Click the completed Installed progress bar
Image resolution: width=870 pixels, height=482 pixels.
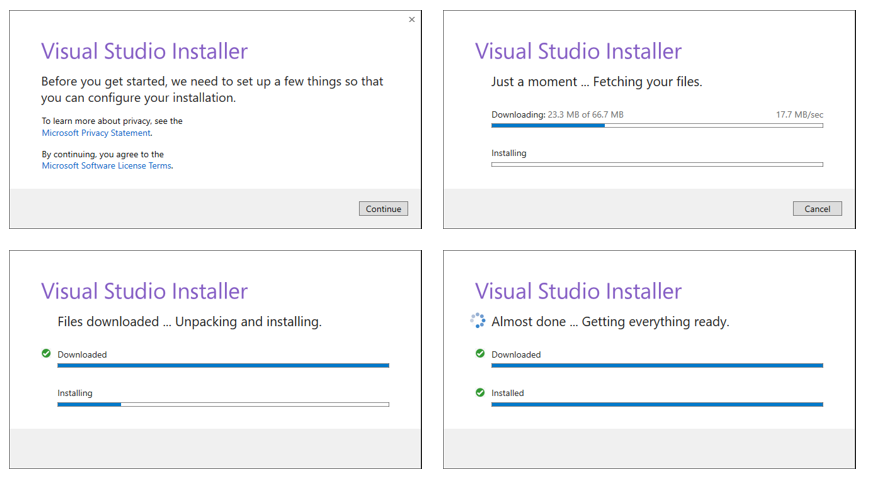click(656, 404)
